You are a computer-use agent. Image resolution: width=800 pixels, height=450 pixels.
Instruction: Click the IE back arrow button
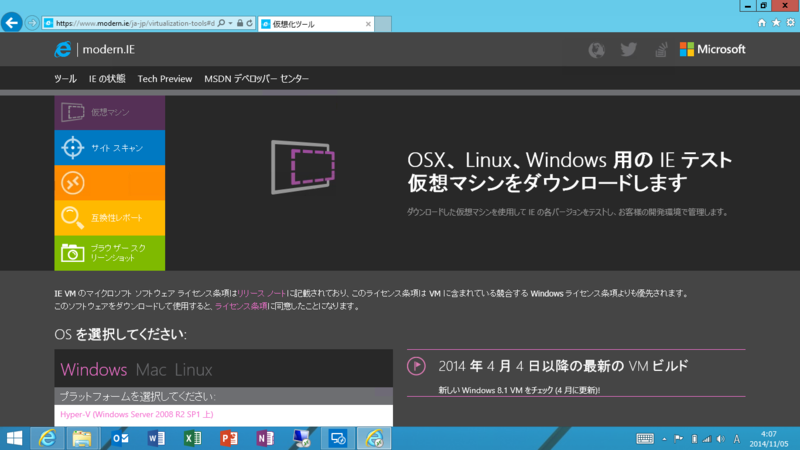11,22
